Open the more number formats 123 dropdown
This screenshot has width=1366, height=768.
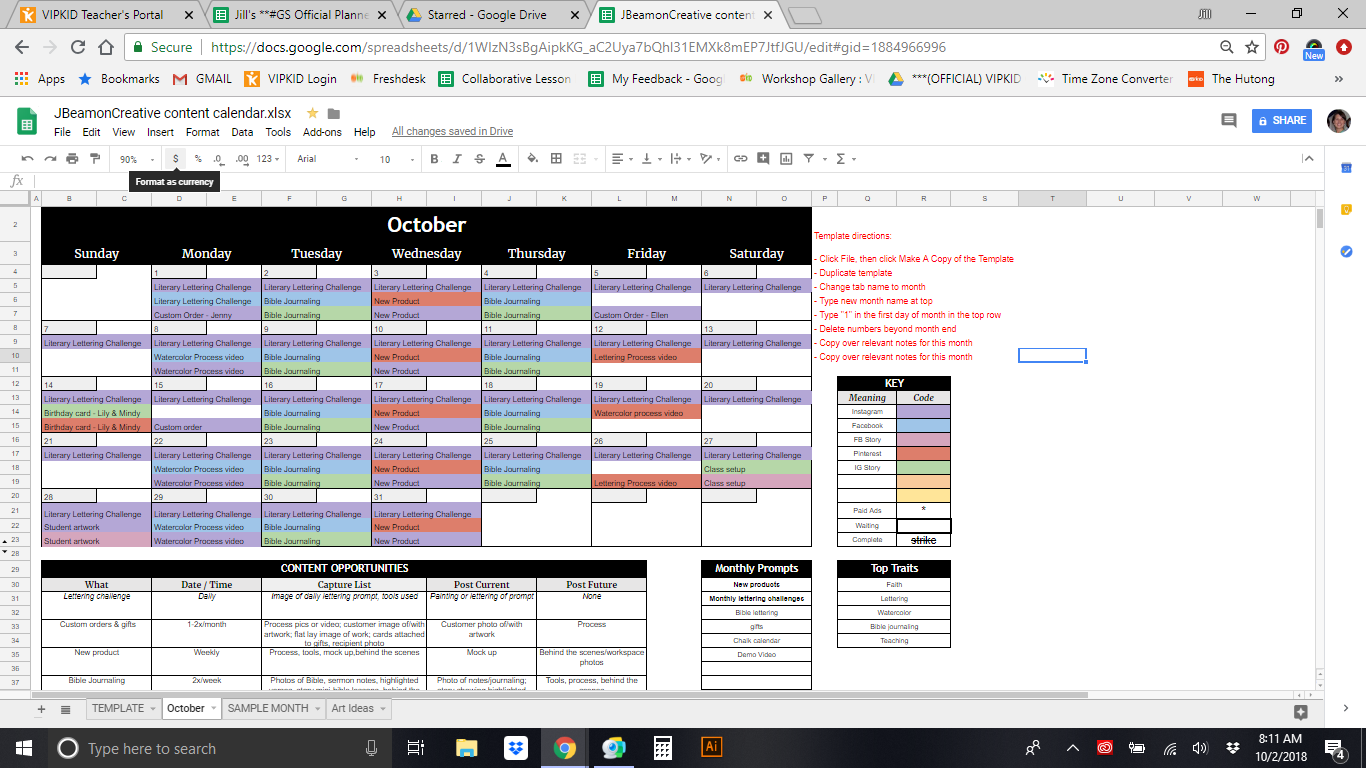pyautogui.click(x=268, y=158)
